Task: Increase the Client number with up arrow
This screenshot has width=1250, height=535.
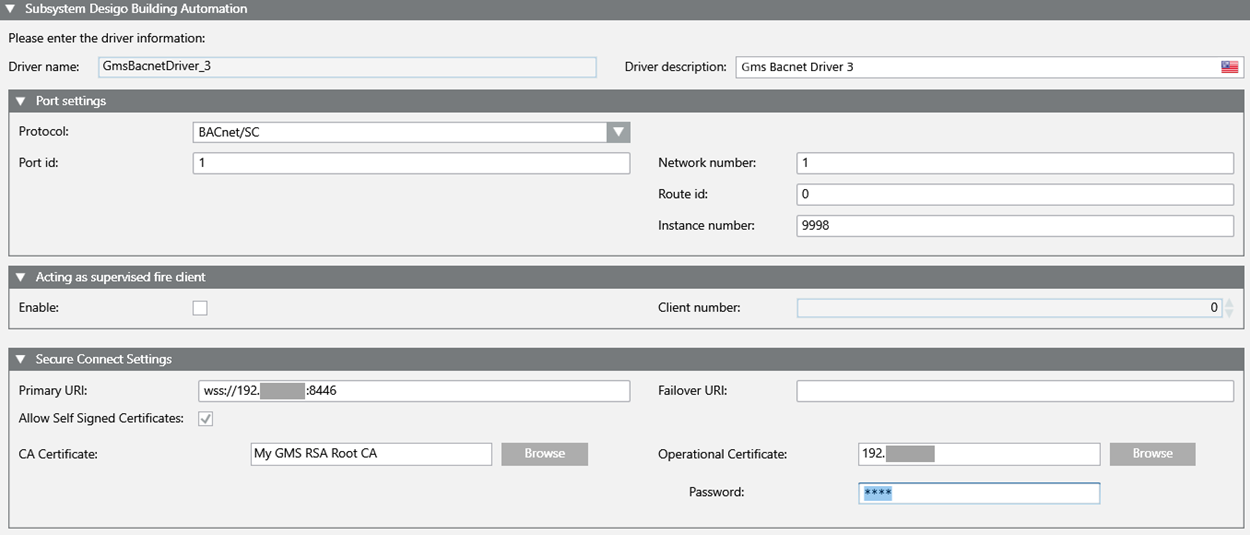Action: tap(1229, 302)
